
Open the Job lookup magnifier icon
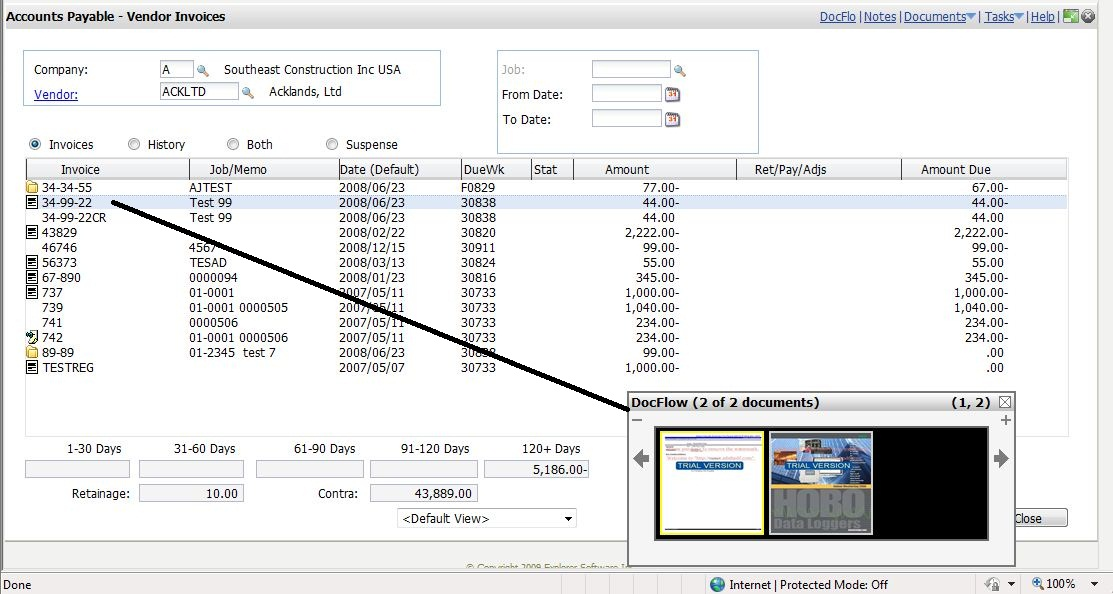[x=679, y=70]
